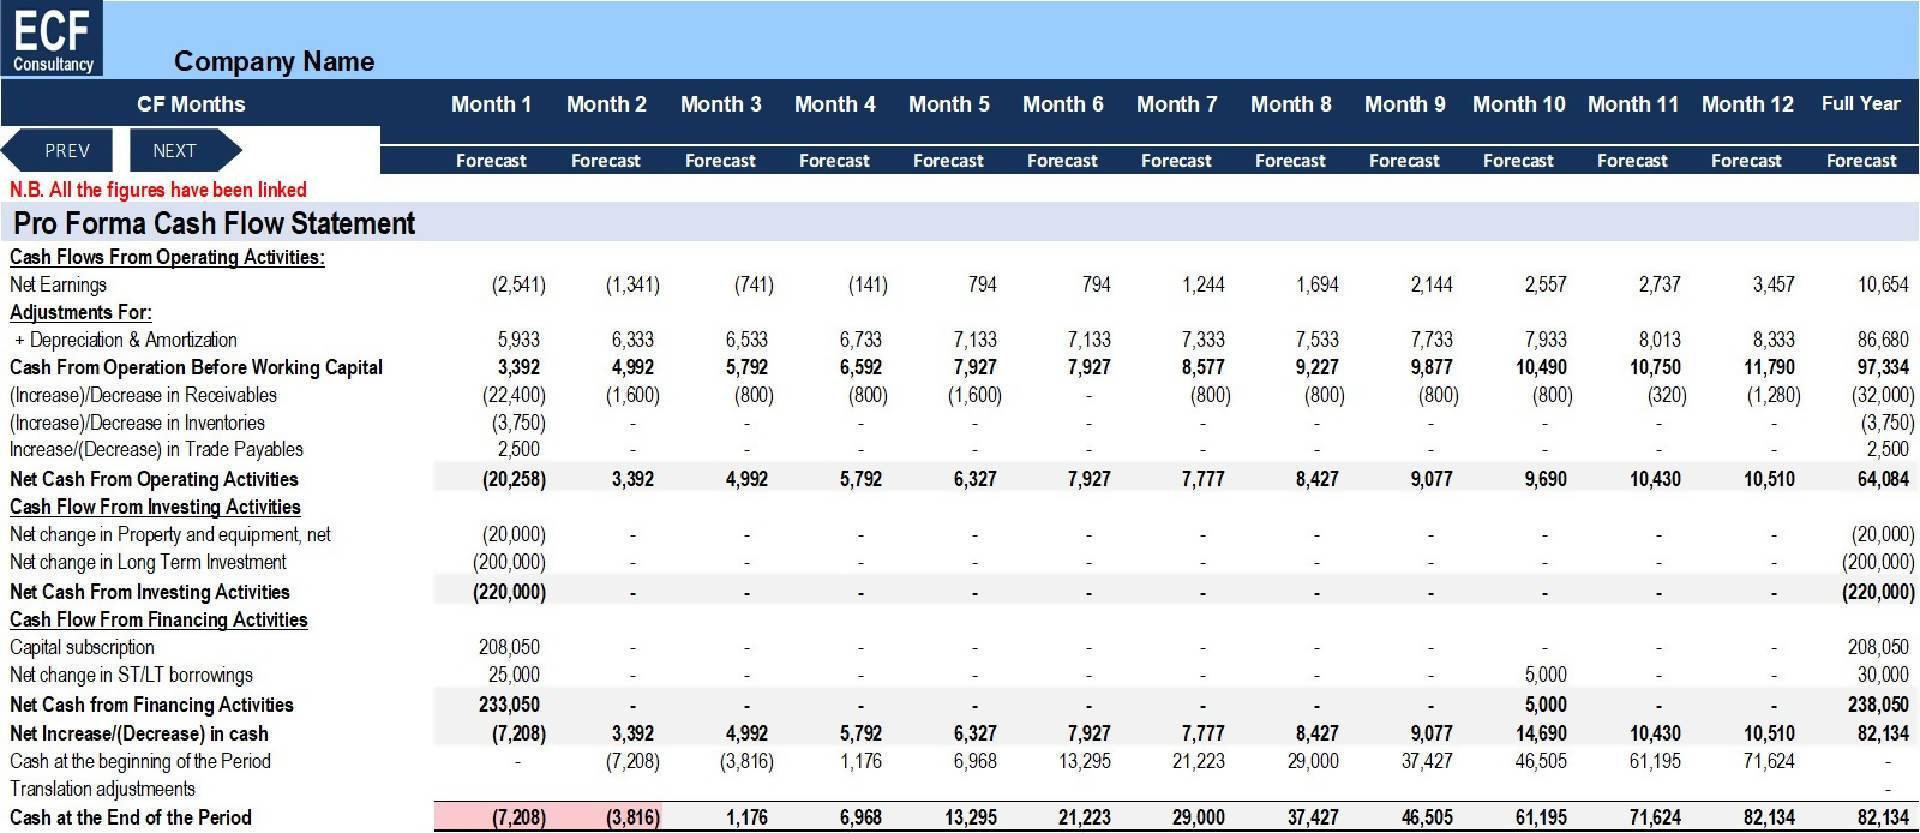Select the Month 10 column header

point(1519,104)
